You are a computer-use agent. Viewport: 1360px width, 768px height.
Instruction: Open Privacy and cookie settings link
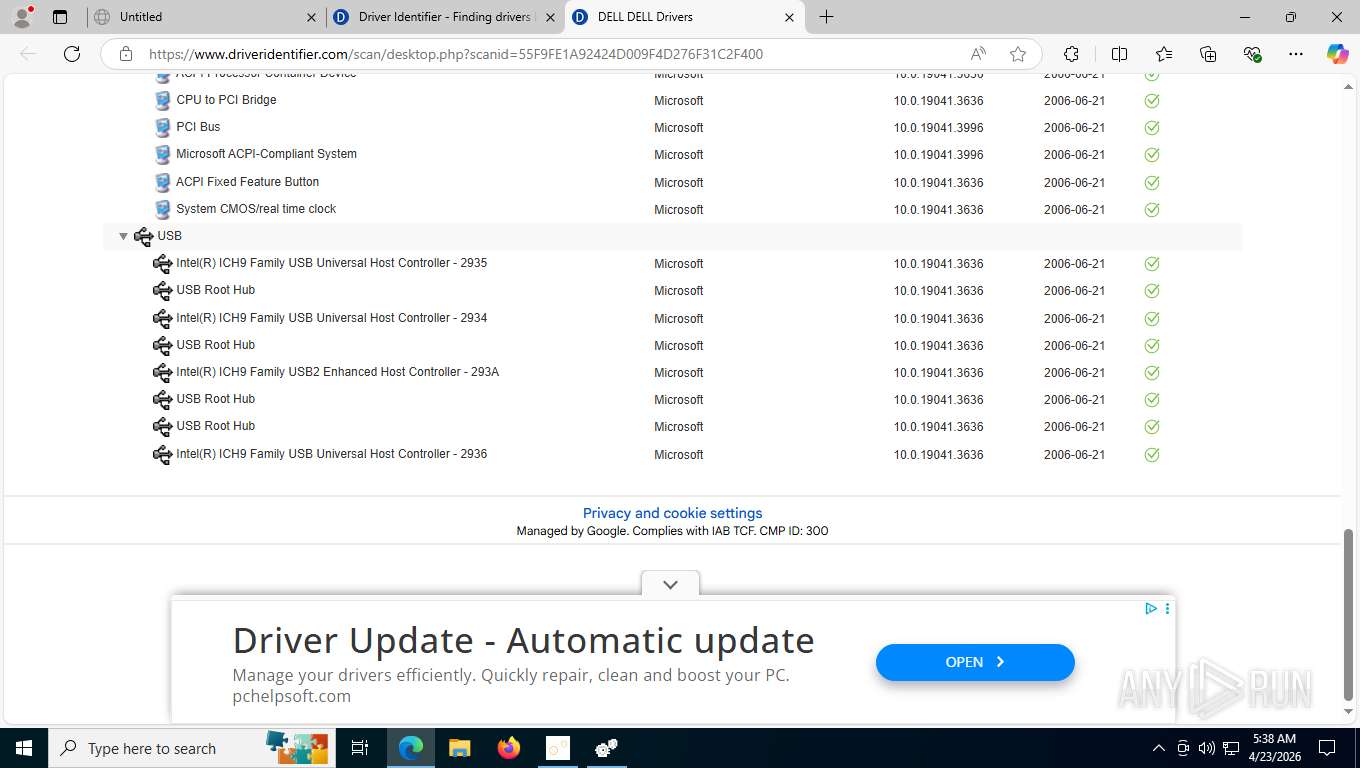pos(672,513)
